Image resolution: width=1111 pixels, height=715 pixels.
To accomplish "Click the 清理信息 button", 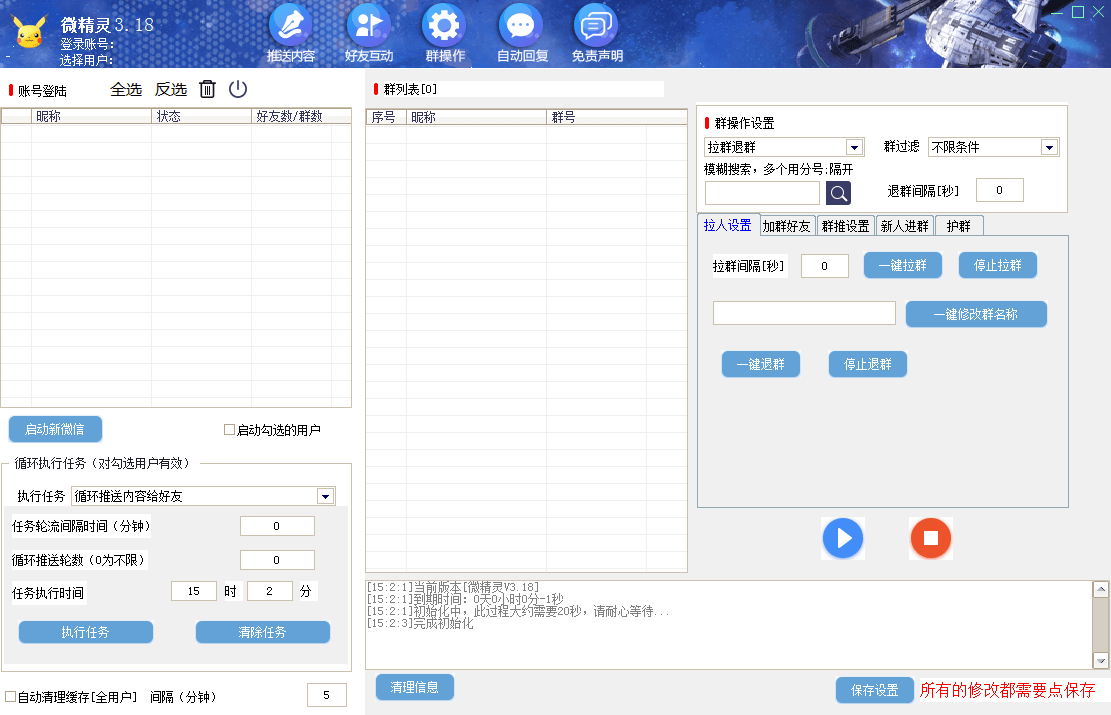I will coord(414,687).
